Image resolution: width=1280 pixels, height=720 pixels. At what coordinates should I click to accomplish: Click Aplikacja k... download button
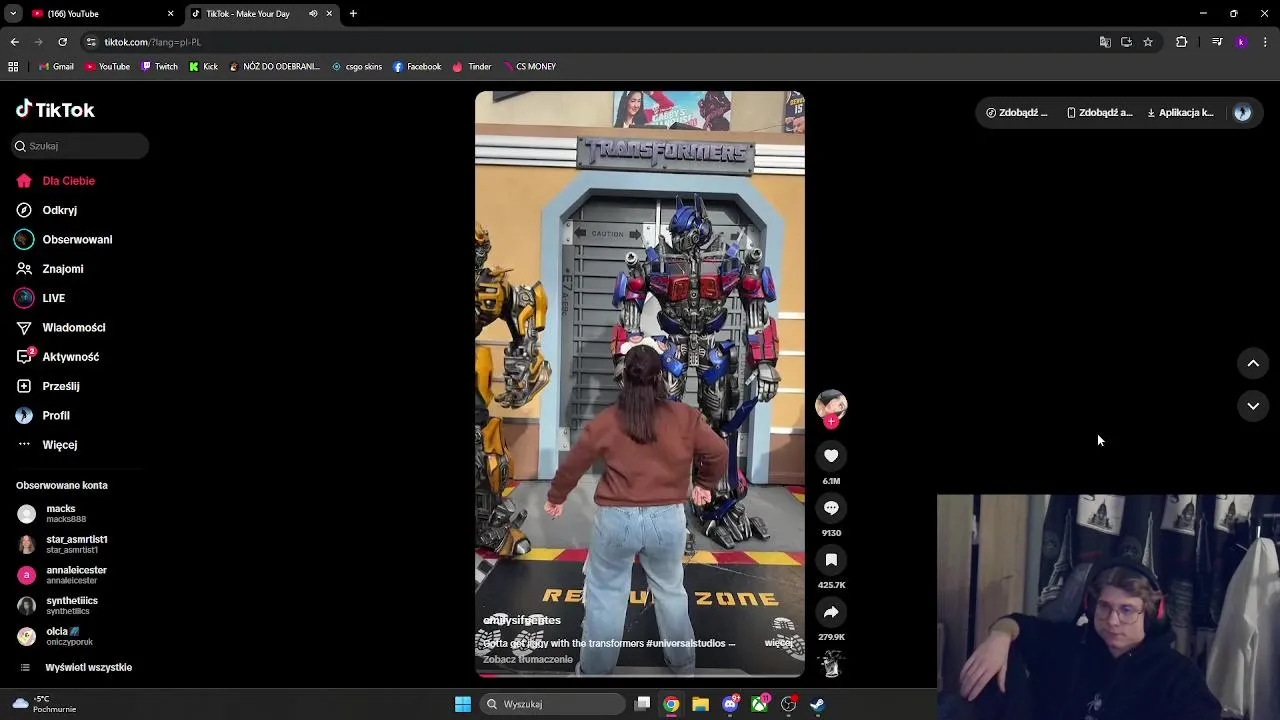point(1180,113)
